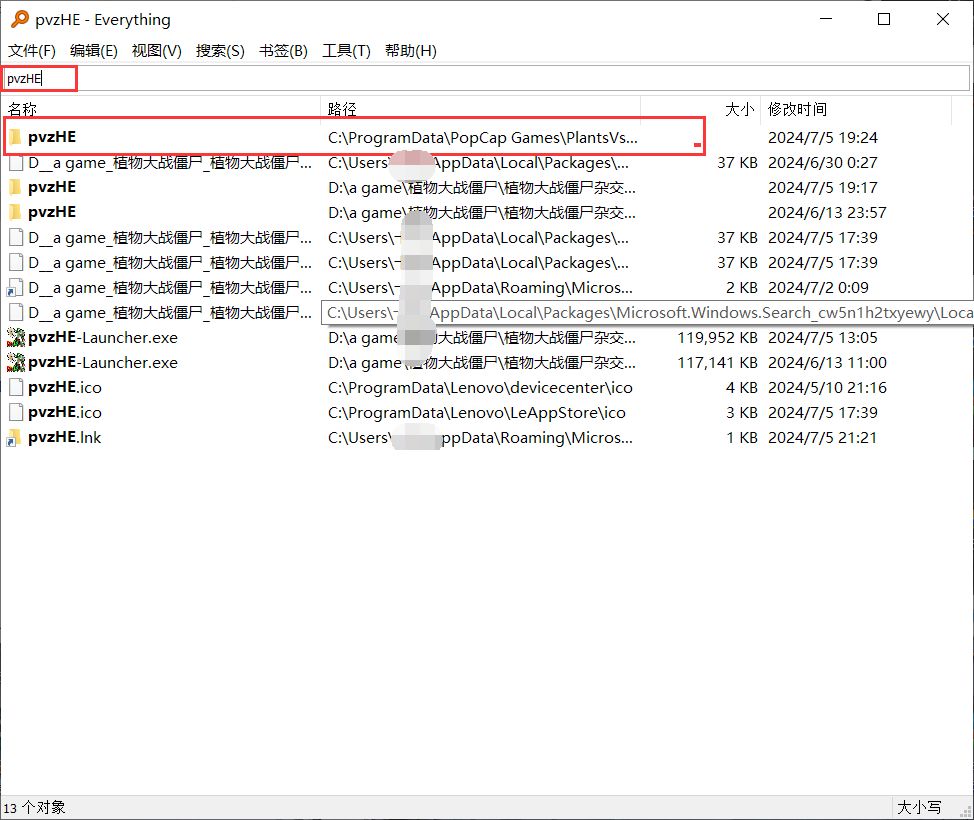The height and width of the screenshot is (820, 974).
Task: Select D__a game file name dated 2024/6/30 0:27
Action: tap(170, 163)
